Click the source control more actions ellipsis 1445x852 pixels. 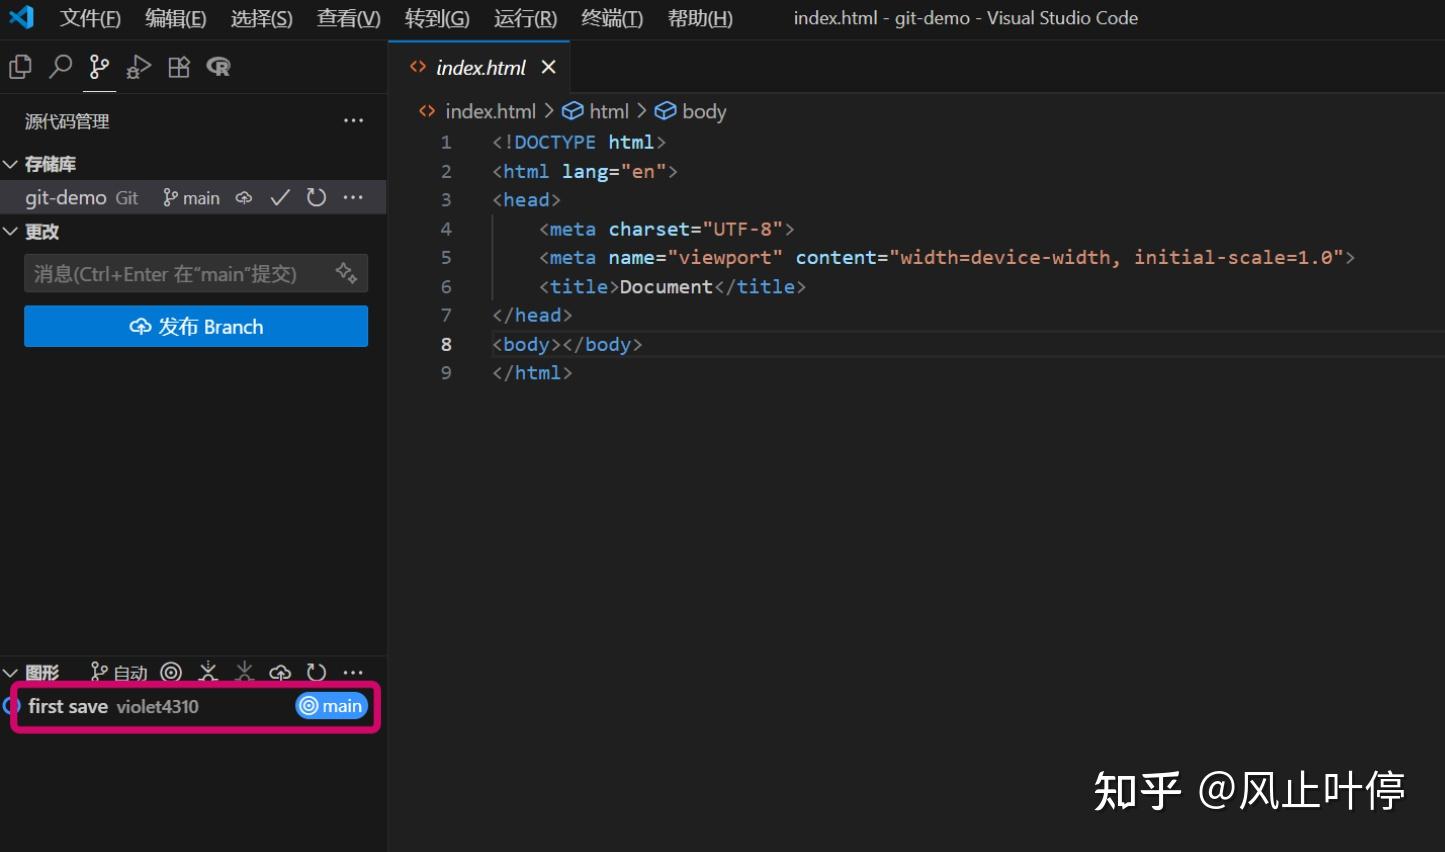(x=353, y=120)
